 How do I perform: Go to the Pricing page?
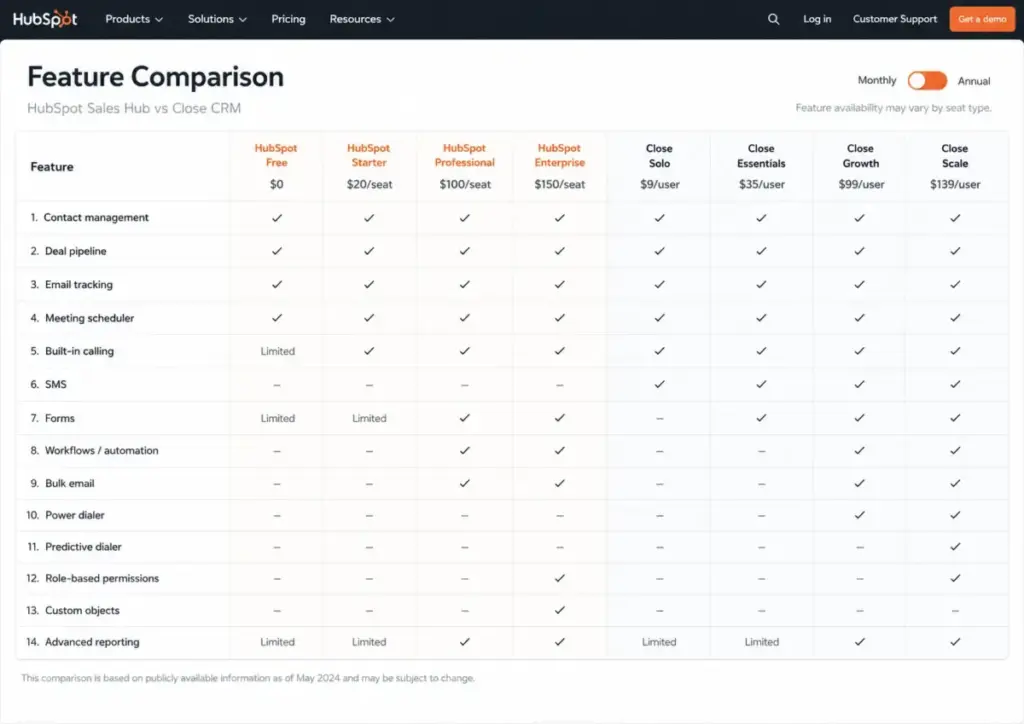tap(288, 19)
